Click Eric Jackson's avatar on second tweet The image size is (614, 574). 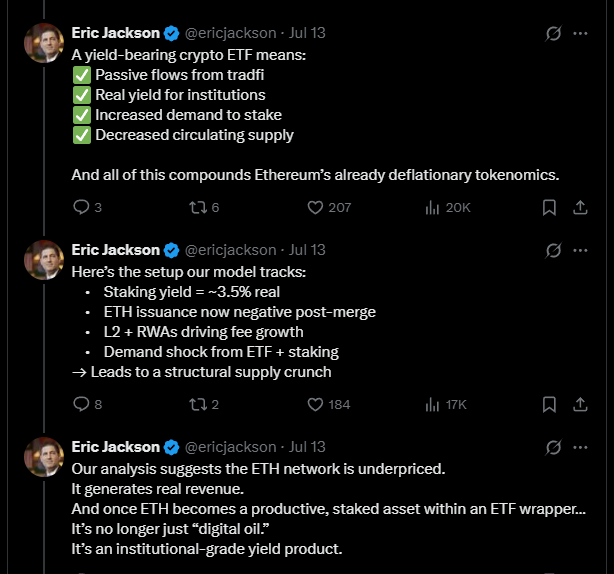[44, 260]
